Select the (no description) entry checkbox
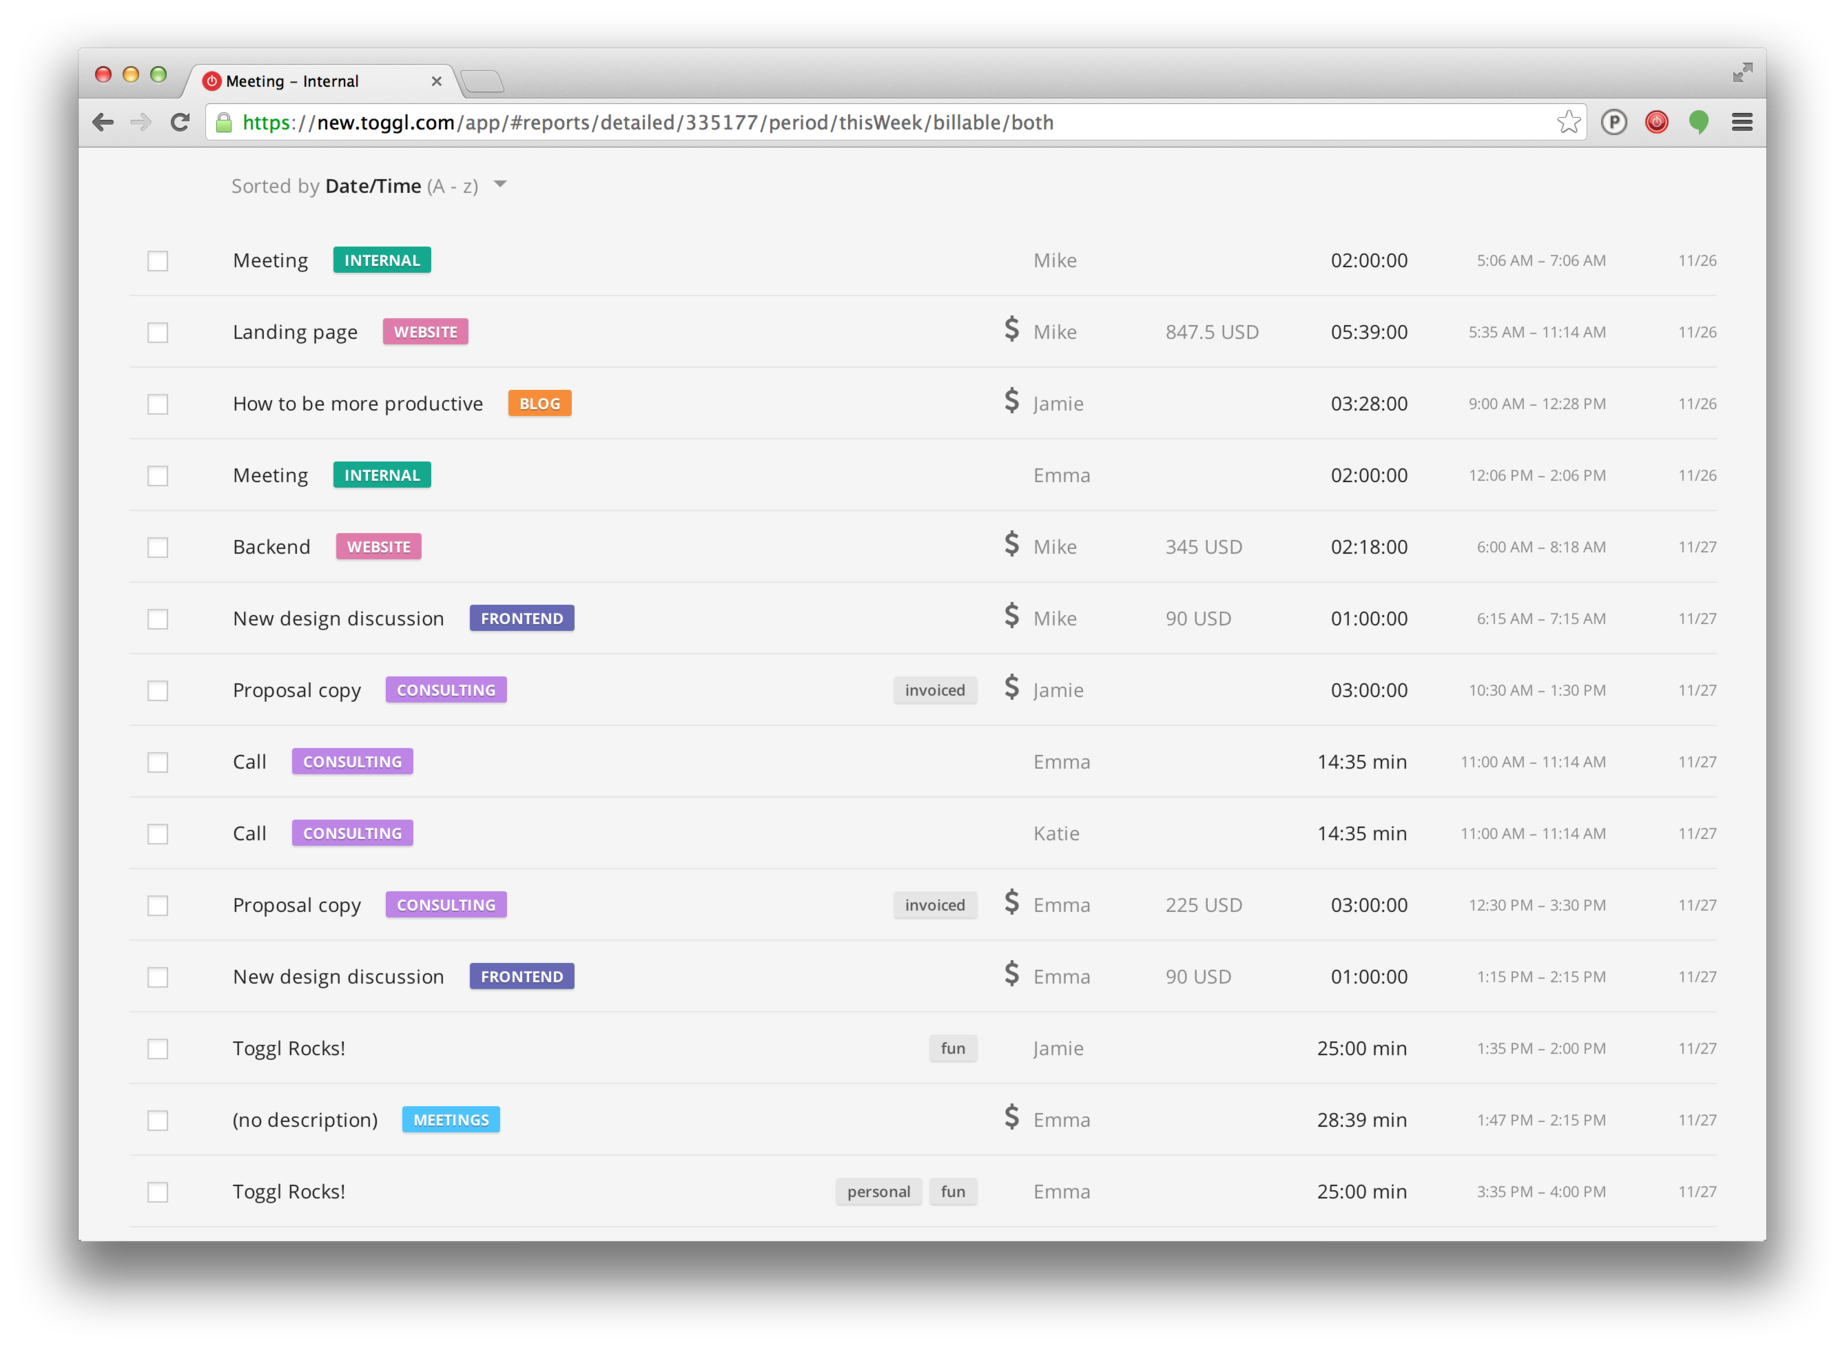This screenshot has width=1845, height=1350. (158, 1121)
